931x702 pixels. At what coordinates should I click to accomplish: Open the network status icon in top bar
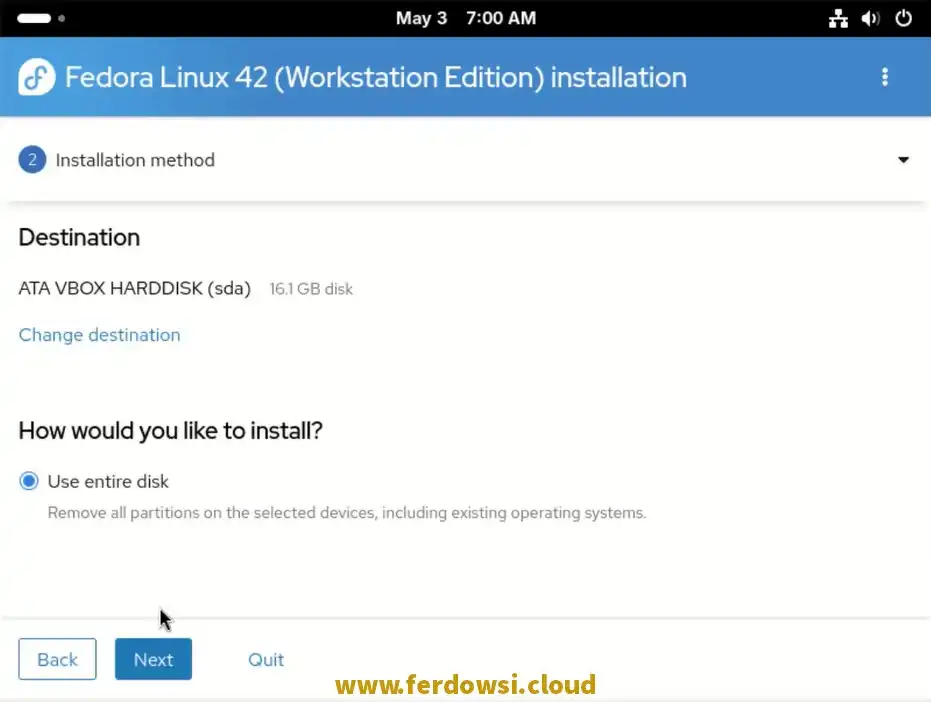pos(838,18)
